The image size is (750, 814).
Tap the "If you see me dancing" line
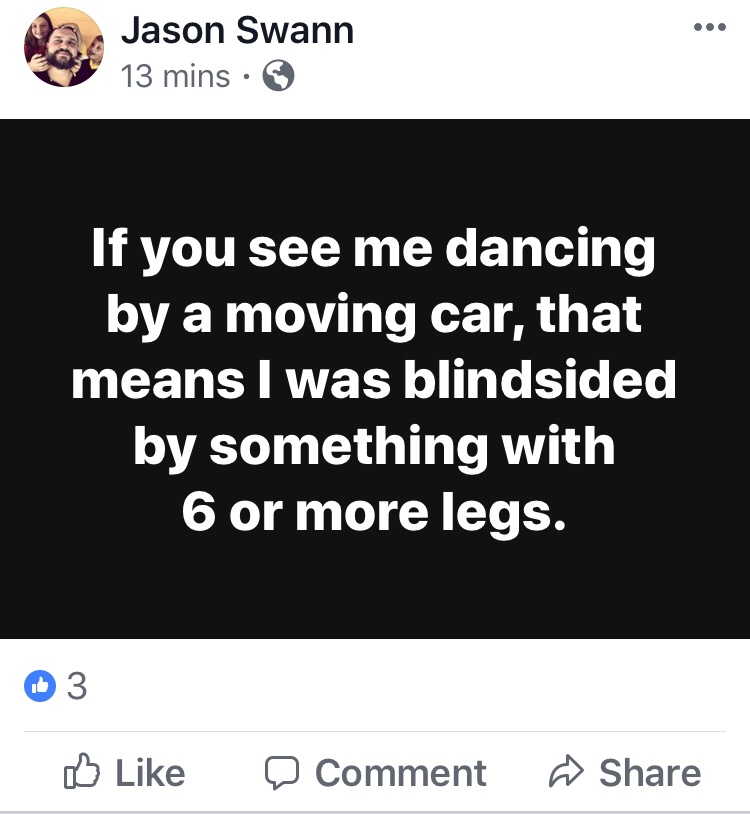374,251
